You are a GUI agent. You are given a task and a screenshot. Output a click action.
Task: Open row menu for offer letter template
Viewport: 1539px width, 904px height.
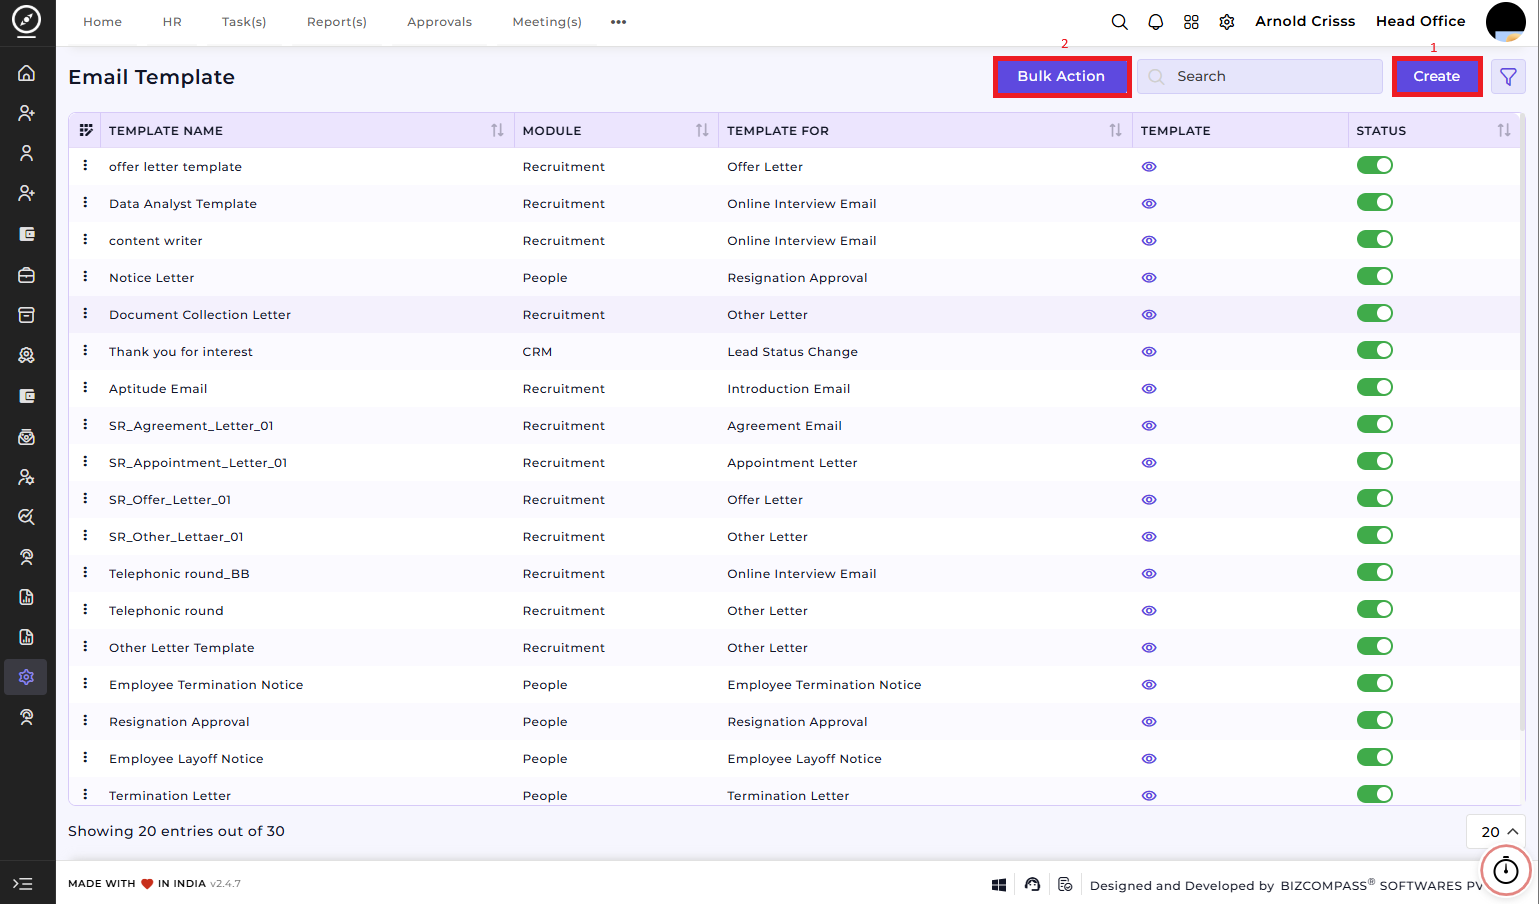pos(85,165)
